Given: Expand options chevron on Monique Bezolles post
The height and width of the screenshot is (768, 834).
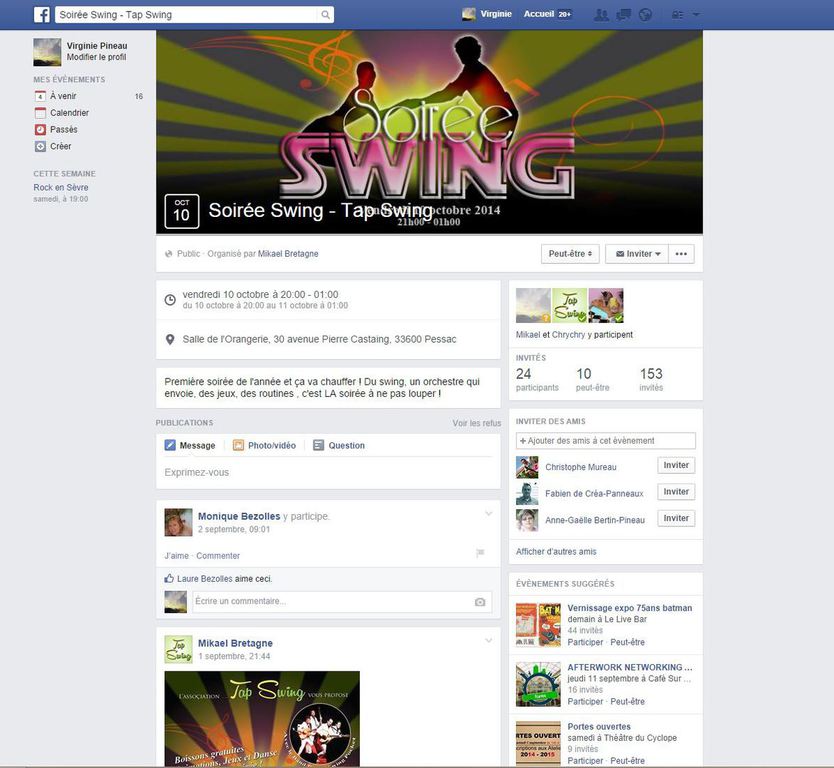Looking at the screenshot, I should (488, 514).
